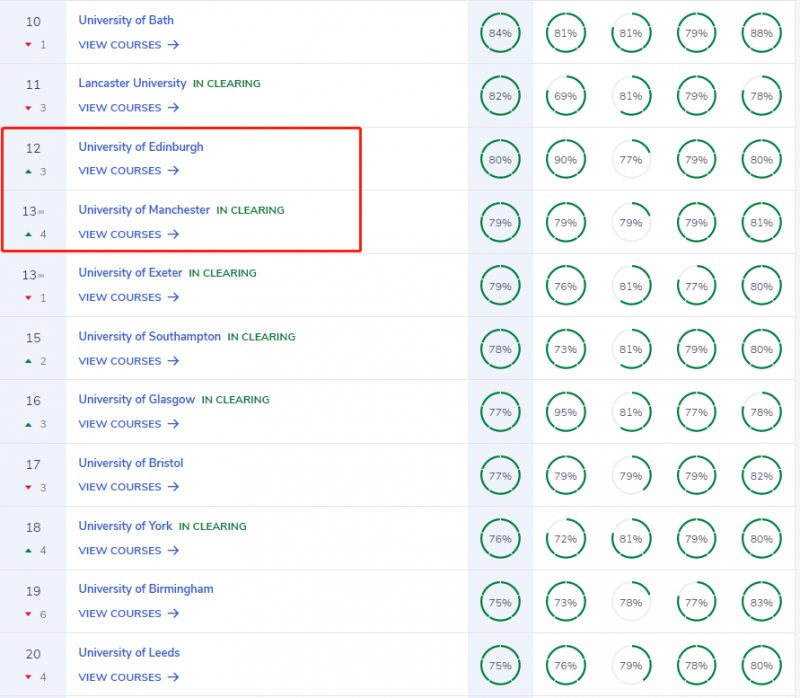The width and height of the screenshot is (800, 698).
Task: Click View Courses for University of Glasgow
Action: 129,424
